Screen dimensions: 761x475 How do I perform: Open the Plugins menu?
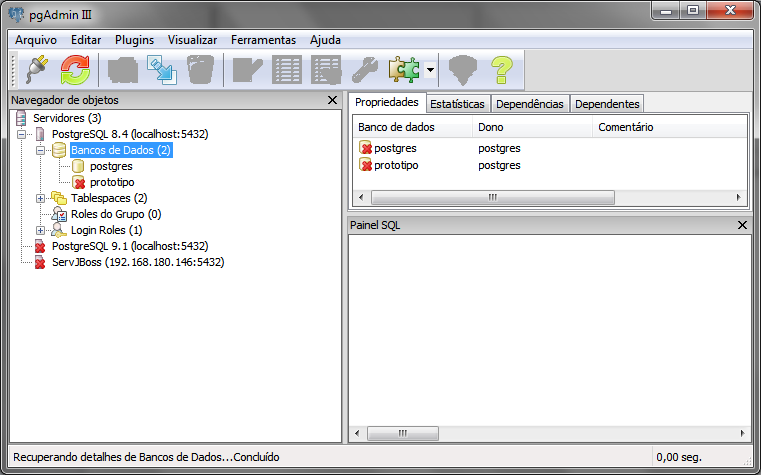click(134, 40)
